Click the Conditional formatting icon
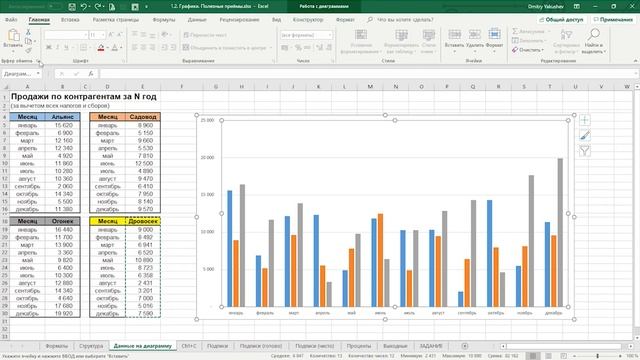Viewport: 640px width, 360px height. (x=361, y=35)
